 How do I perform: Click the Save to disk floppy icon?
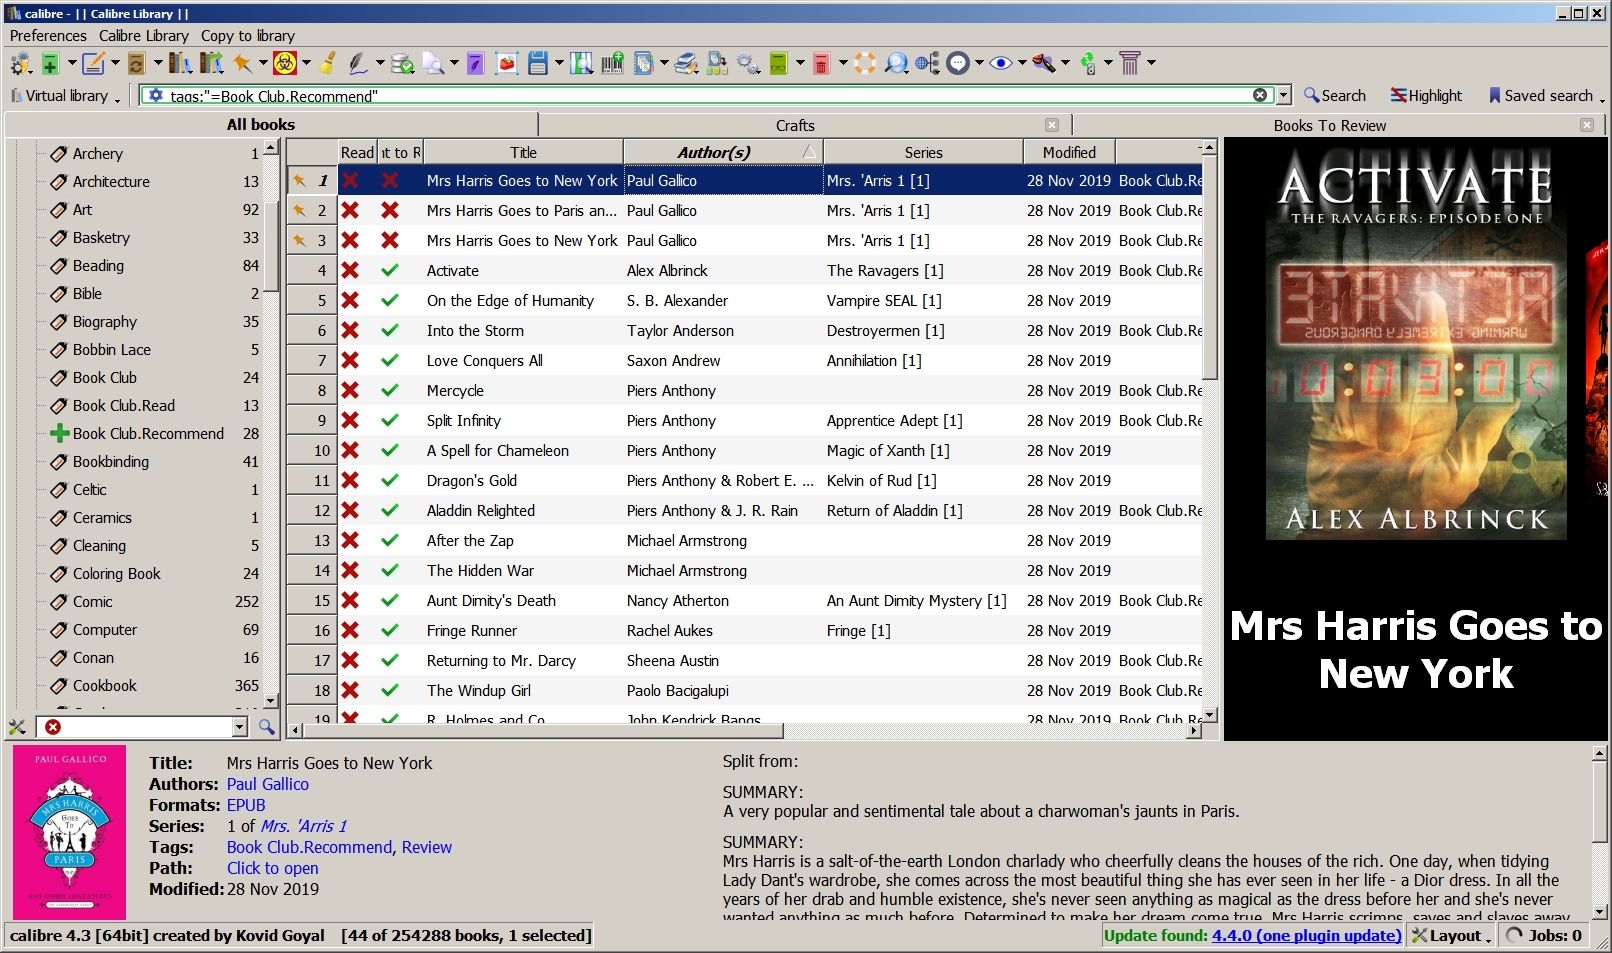point(538,64)
